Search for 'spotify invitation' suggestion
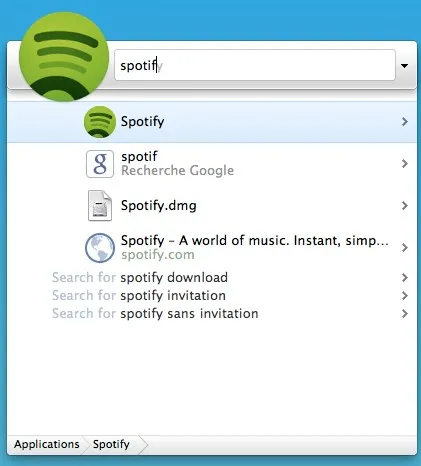The width and height of the screenshot is (421, 466). click(212, 296)
